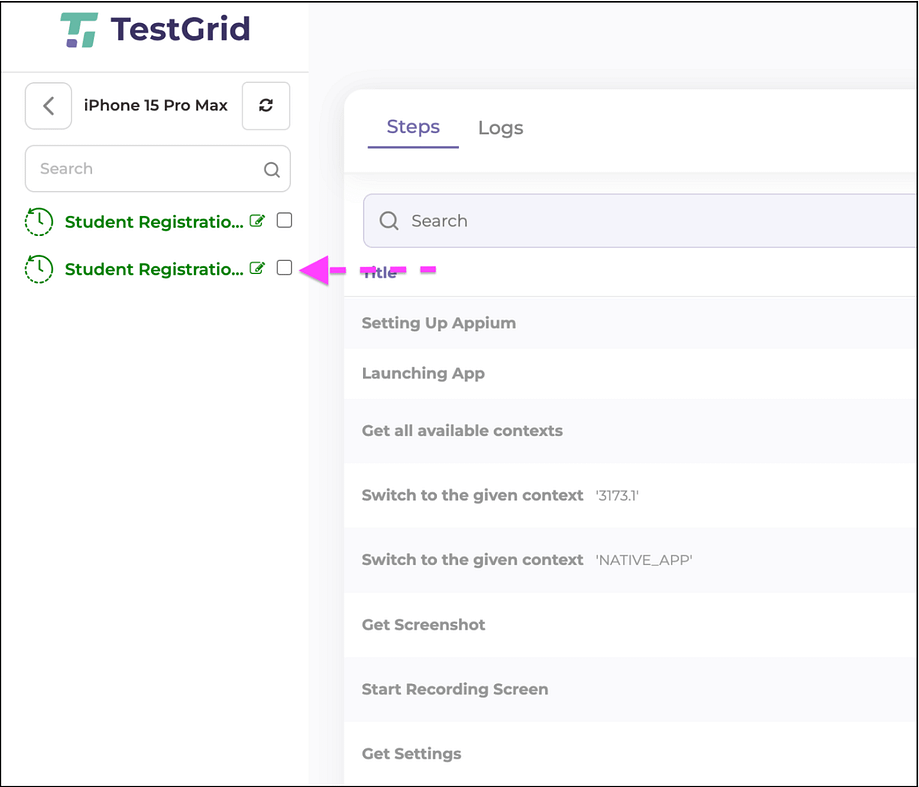Click the Title column header

point(379,272)
